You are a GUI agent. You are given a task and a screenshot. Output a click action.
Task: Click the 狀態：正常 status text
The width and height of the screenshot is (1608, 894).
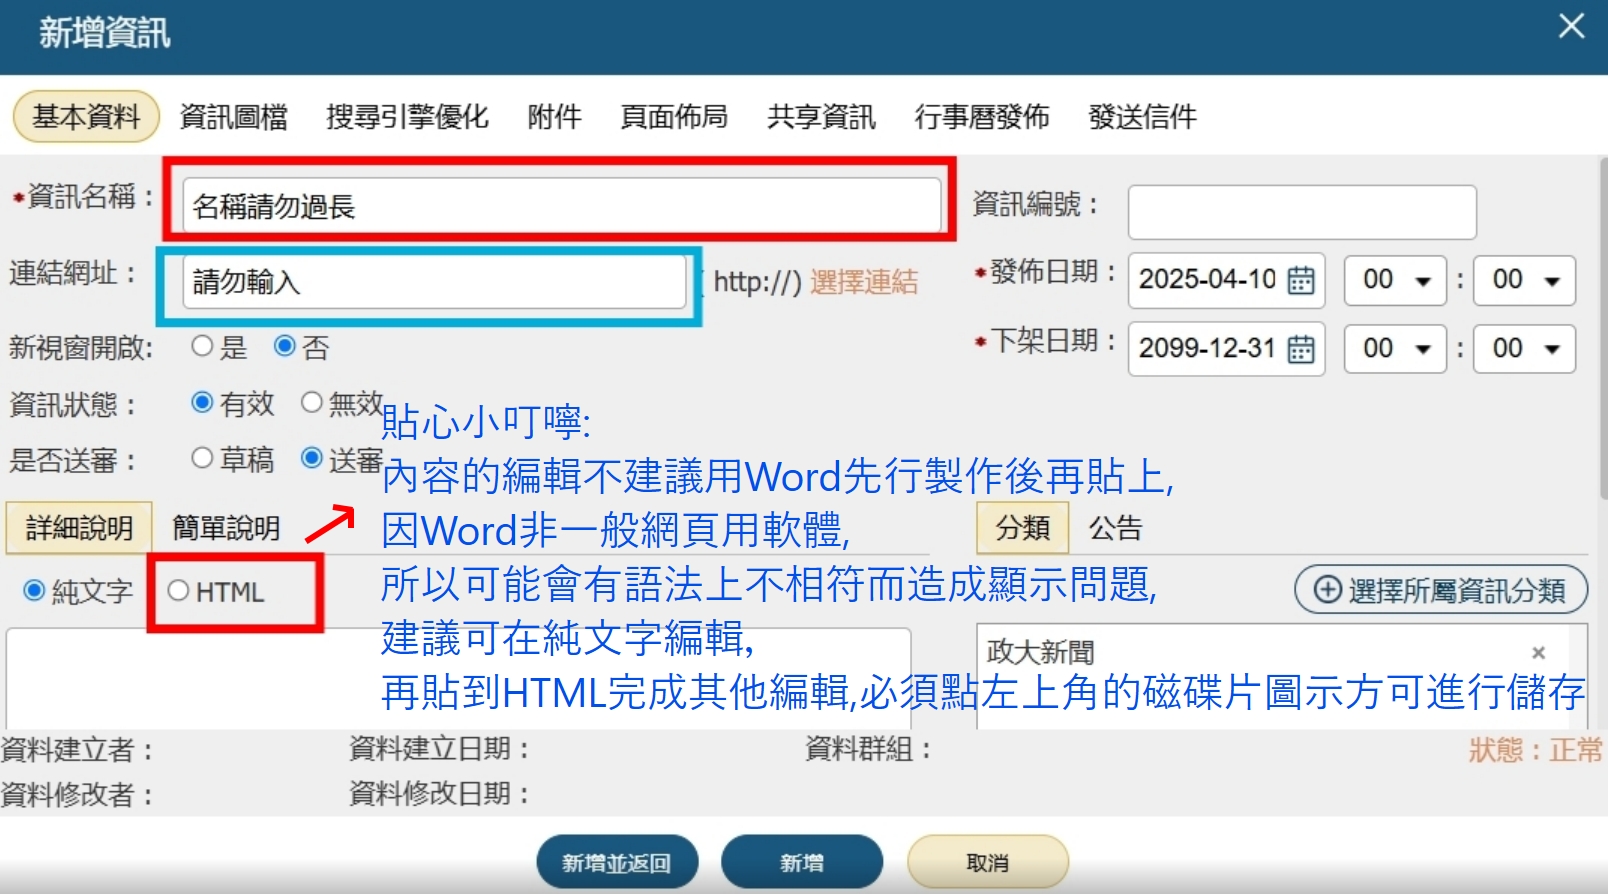1536,750
